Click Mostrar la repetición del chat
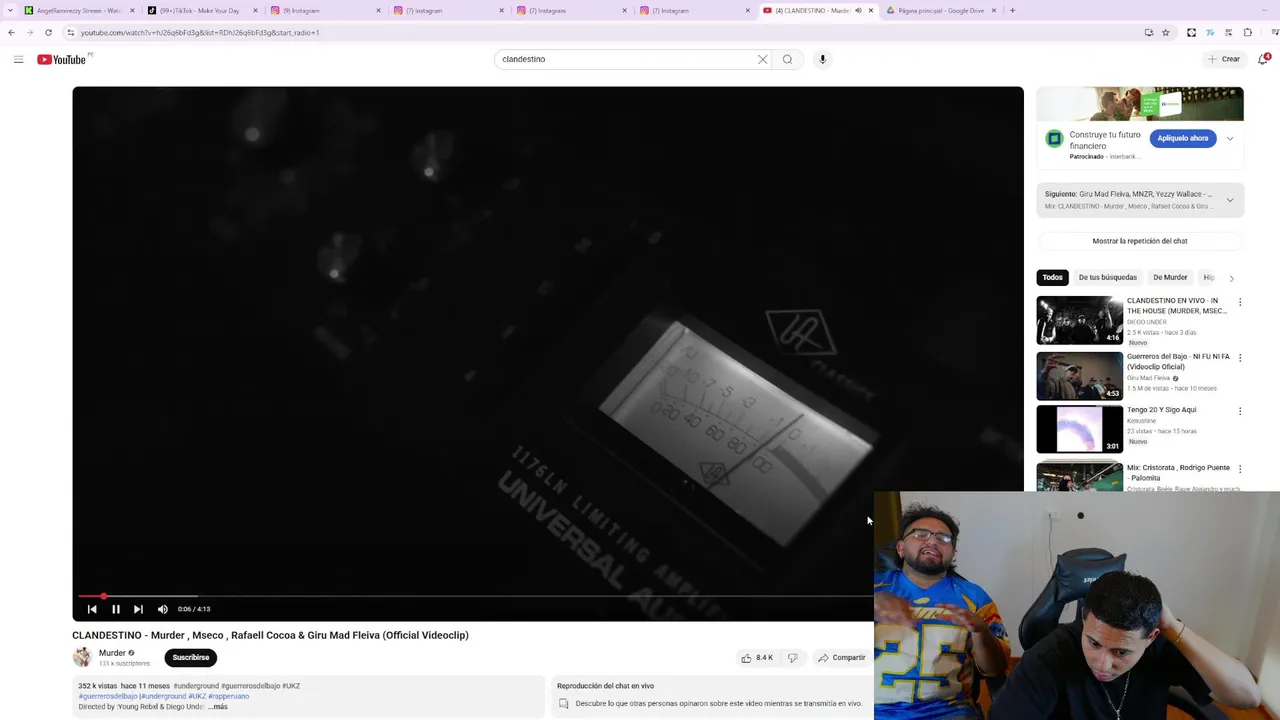 (x=1140, y=241)
